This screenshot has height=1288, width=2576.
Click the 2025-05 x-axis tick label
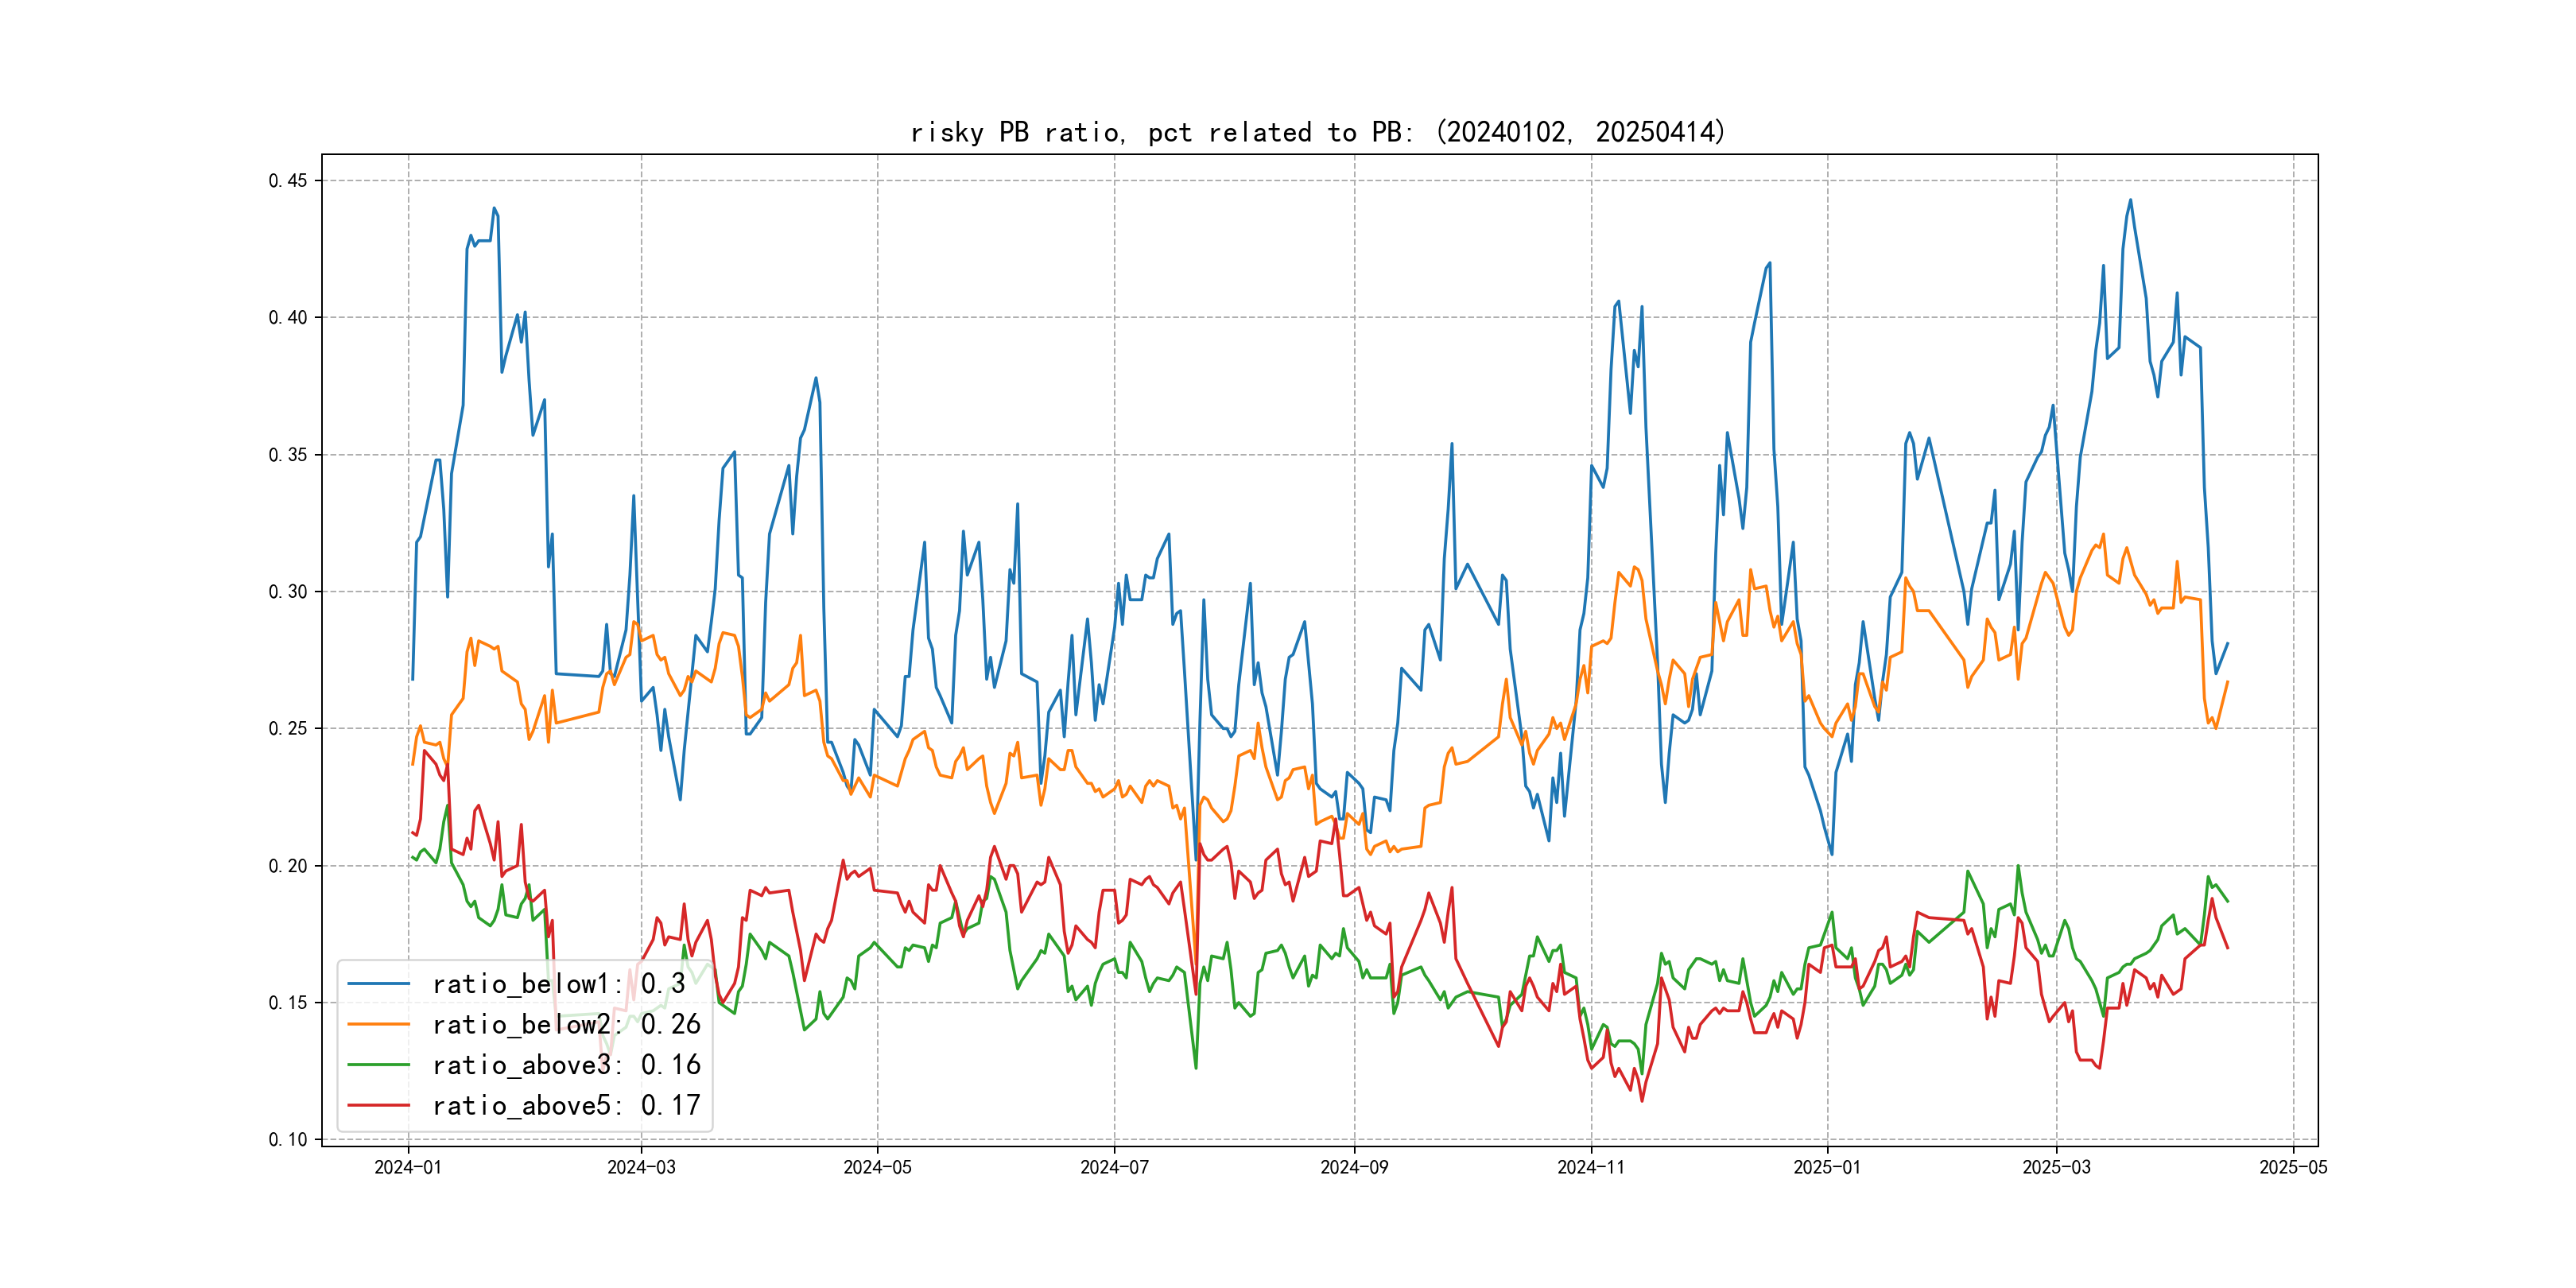point(2293,1167)
